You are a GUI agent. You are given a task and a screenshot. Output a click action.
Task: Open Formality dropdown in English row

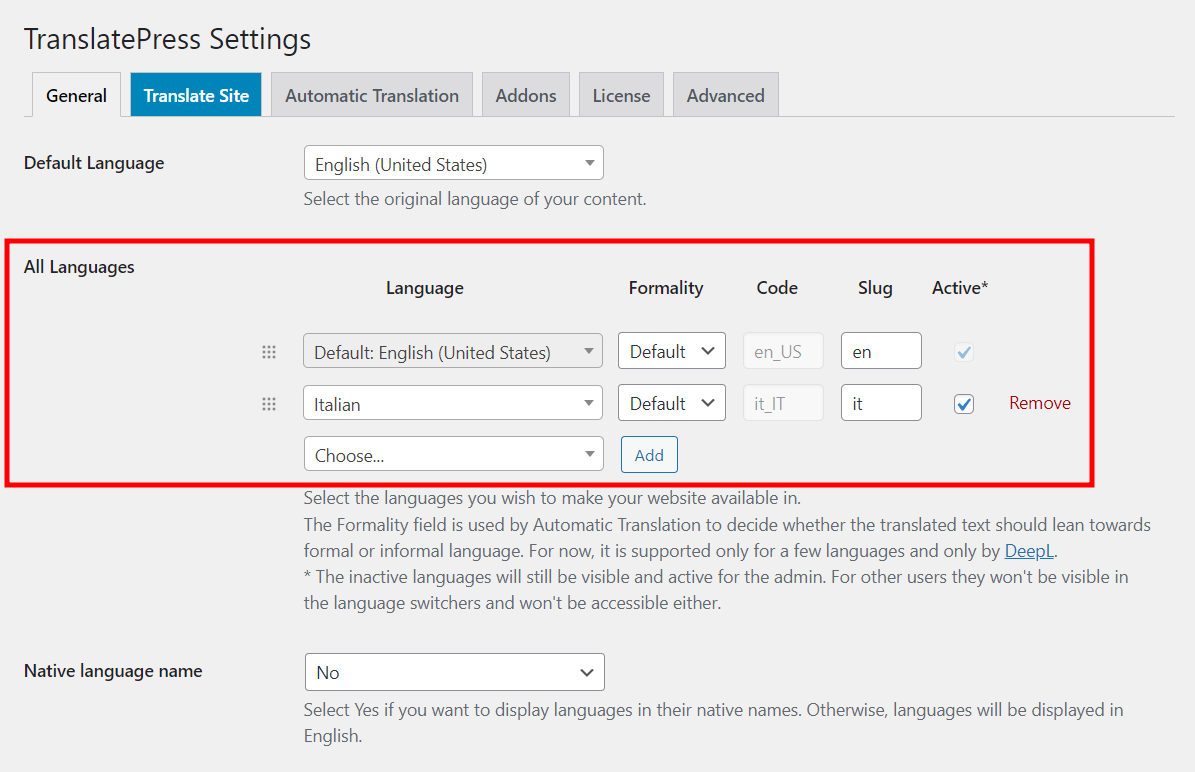tap(671, 351)
